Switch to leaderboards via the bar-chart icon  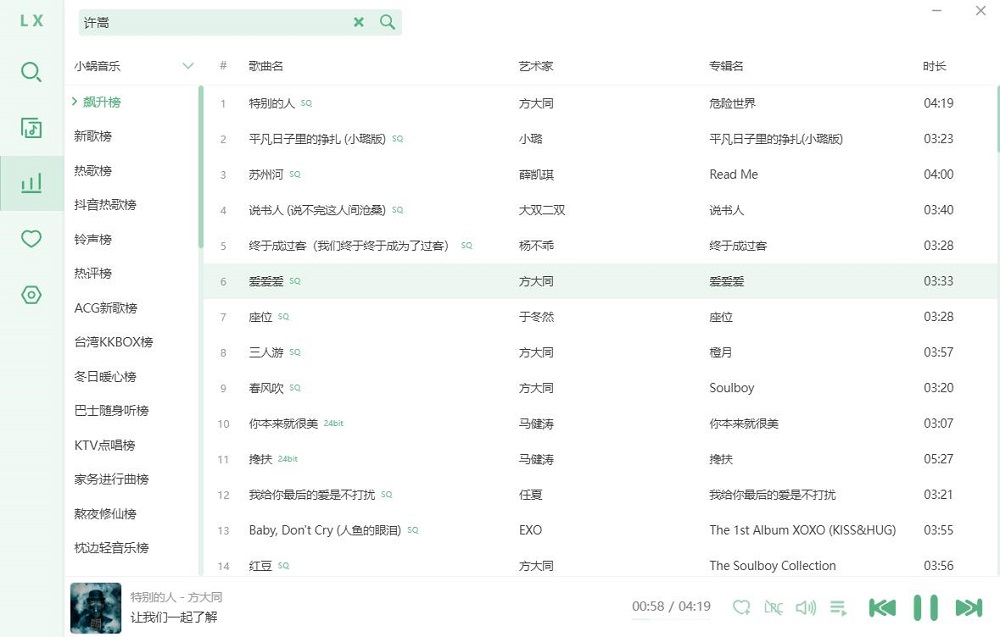pyautogui.click(x=30, y=183)
